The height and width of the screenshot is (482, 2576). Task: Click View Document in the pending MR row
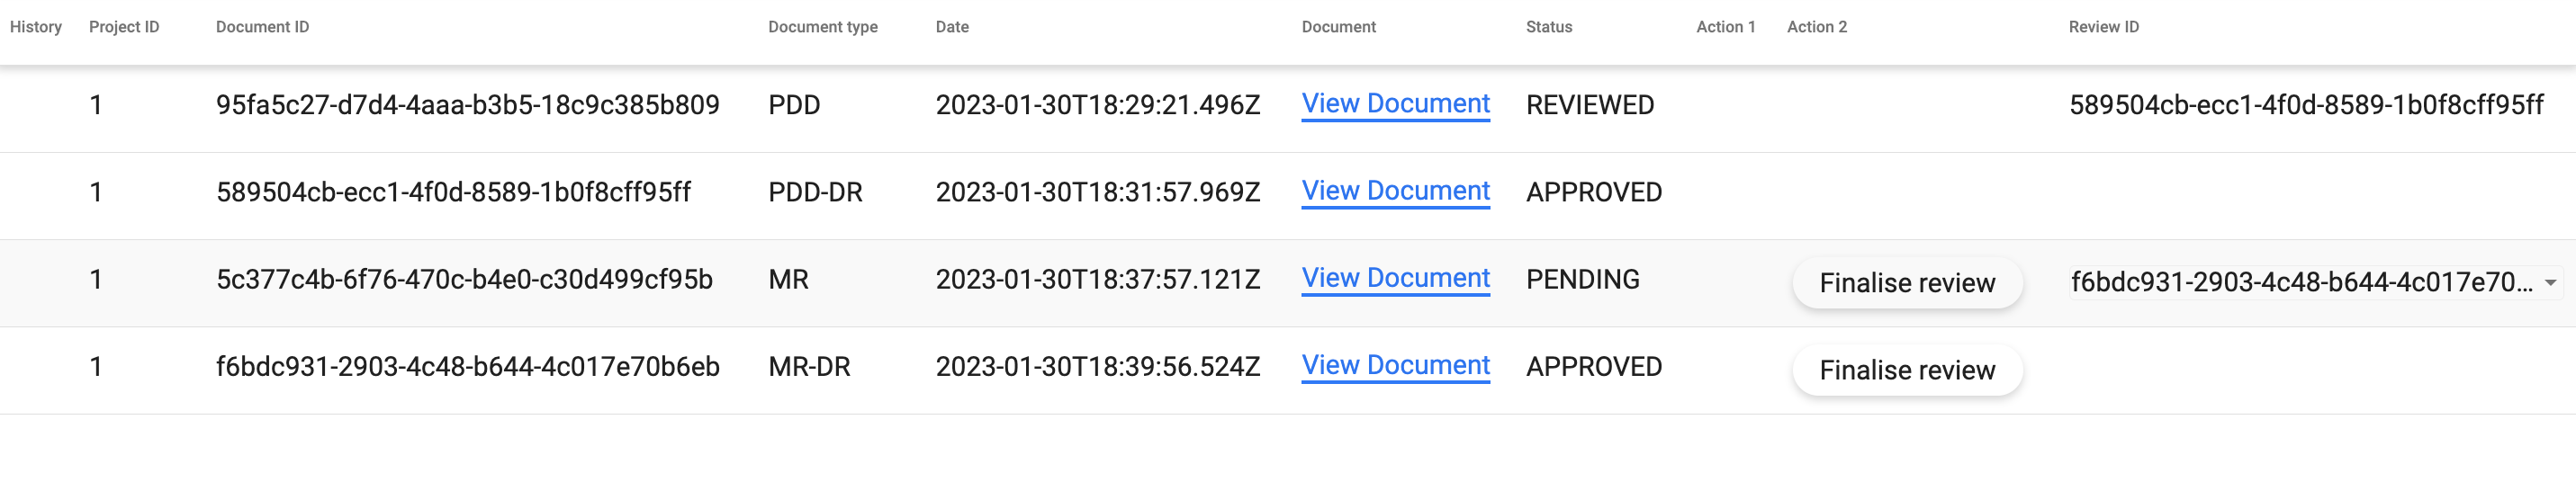pos(1395,278)
